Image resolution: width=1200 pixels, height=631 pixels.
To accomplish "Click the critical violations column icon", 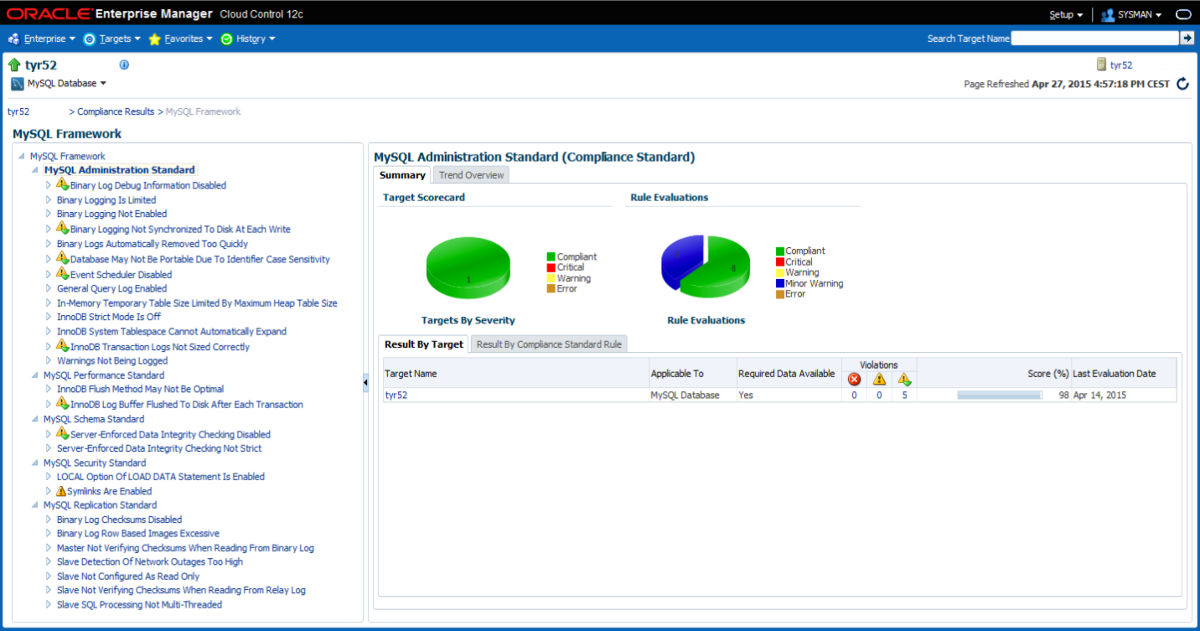I will pyautogui.click(x=854, y=379).
